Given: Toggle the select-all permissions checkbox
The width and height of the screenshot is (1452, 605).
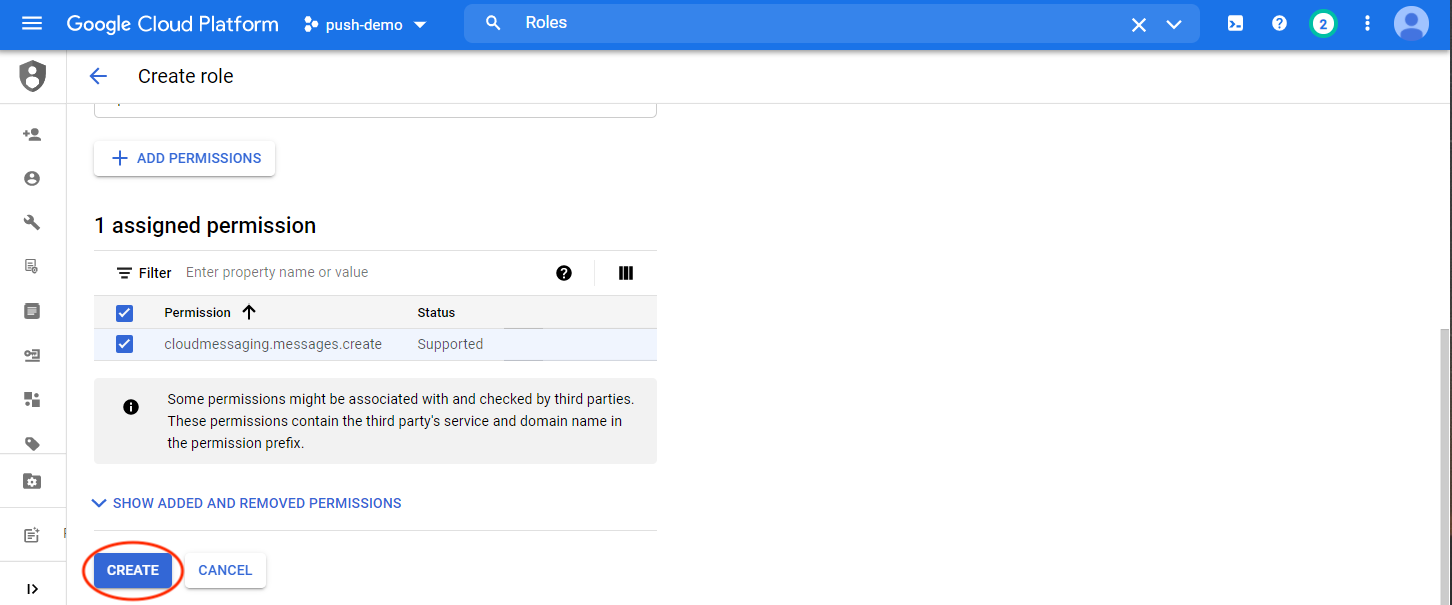Looking at the screenshot, I should coord(125,313).
